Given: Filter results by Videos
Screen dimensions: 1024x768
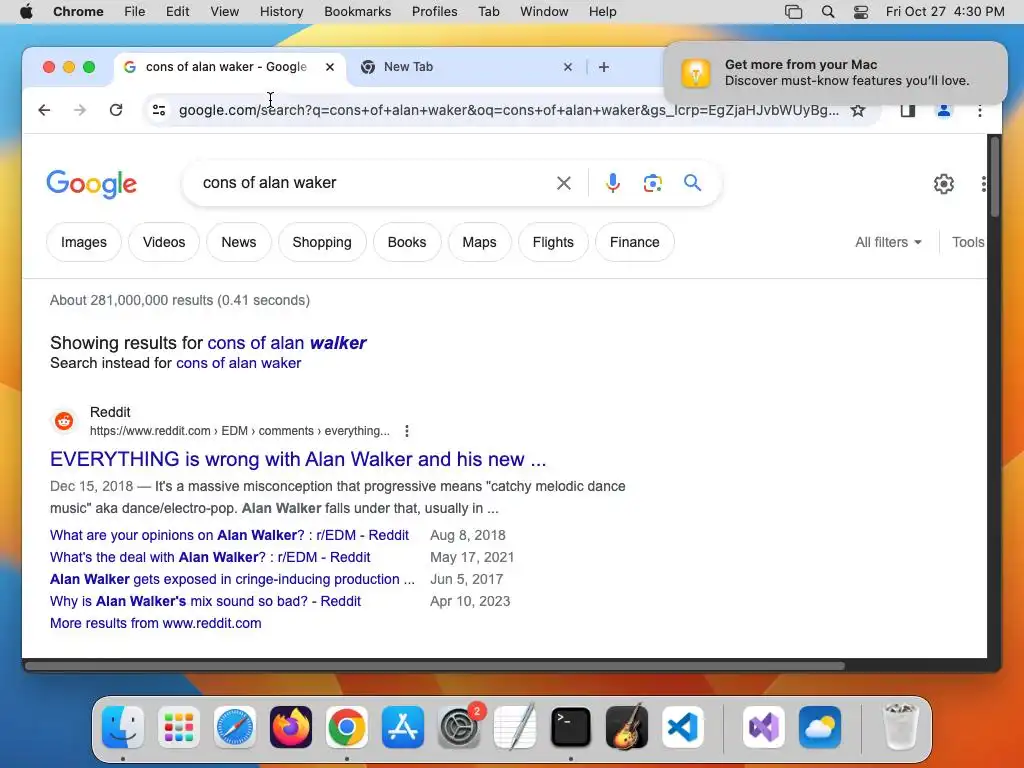Looking at the screenshot, I should [164, 242].
